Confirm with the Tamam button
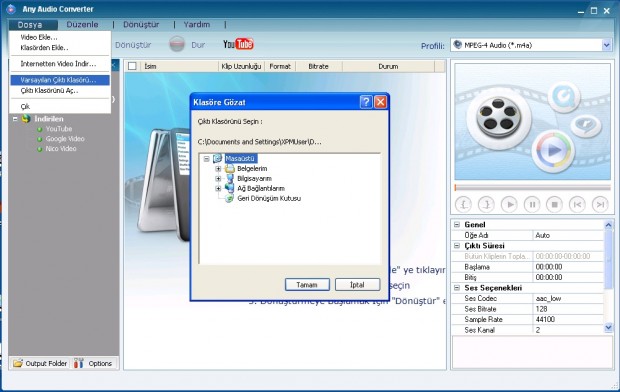The height and width of the screenshot is (392, 620). tap(307, 284)
